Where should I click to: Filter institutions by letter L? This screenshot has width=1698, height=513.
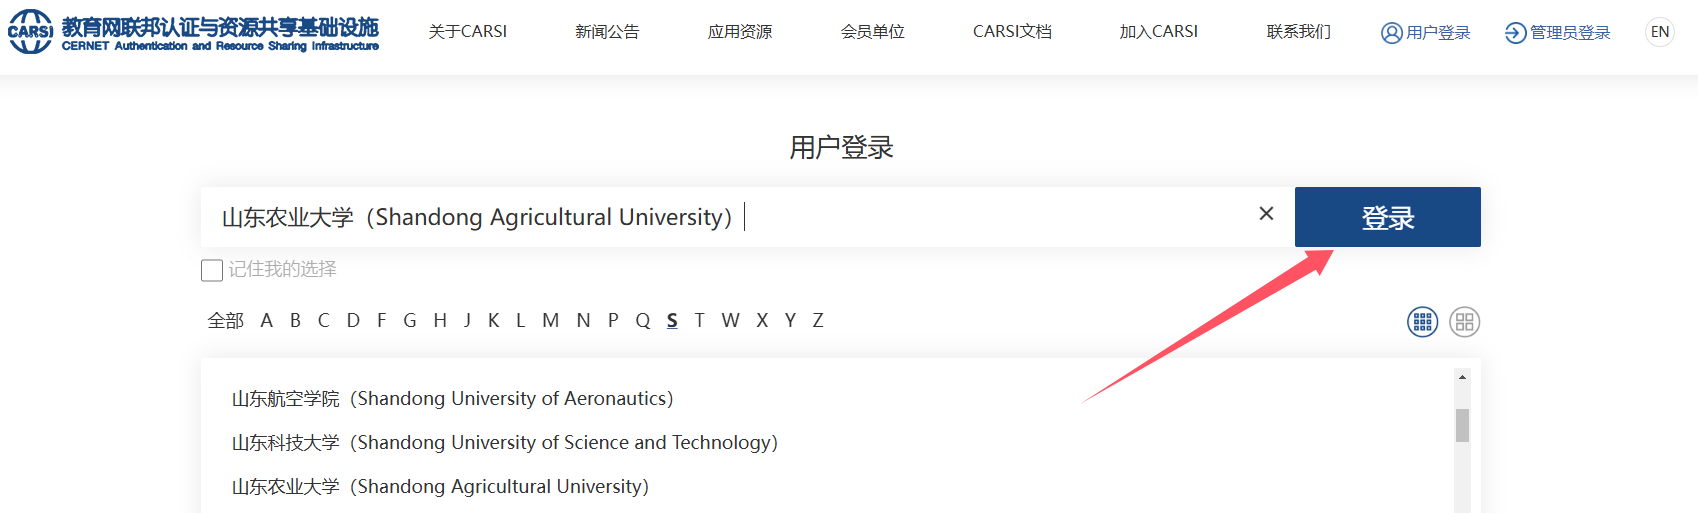coord(521,321)
